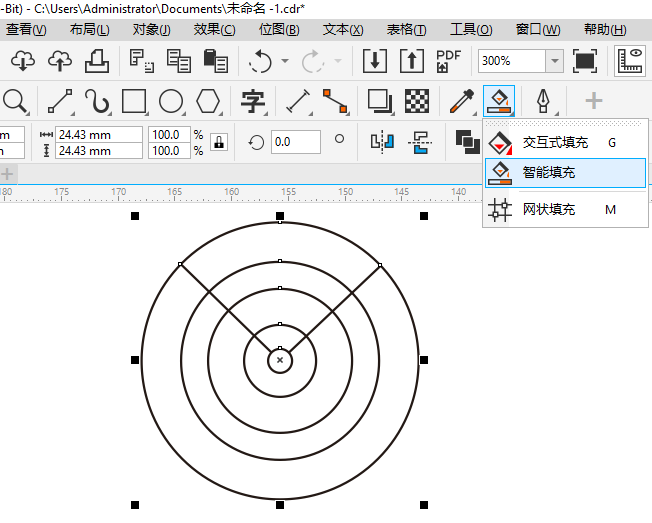Select the Eyedropper tool
Viewport: 652px width, 523px height.
[461, 101]
